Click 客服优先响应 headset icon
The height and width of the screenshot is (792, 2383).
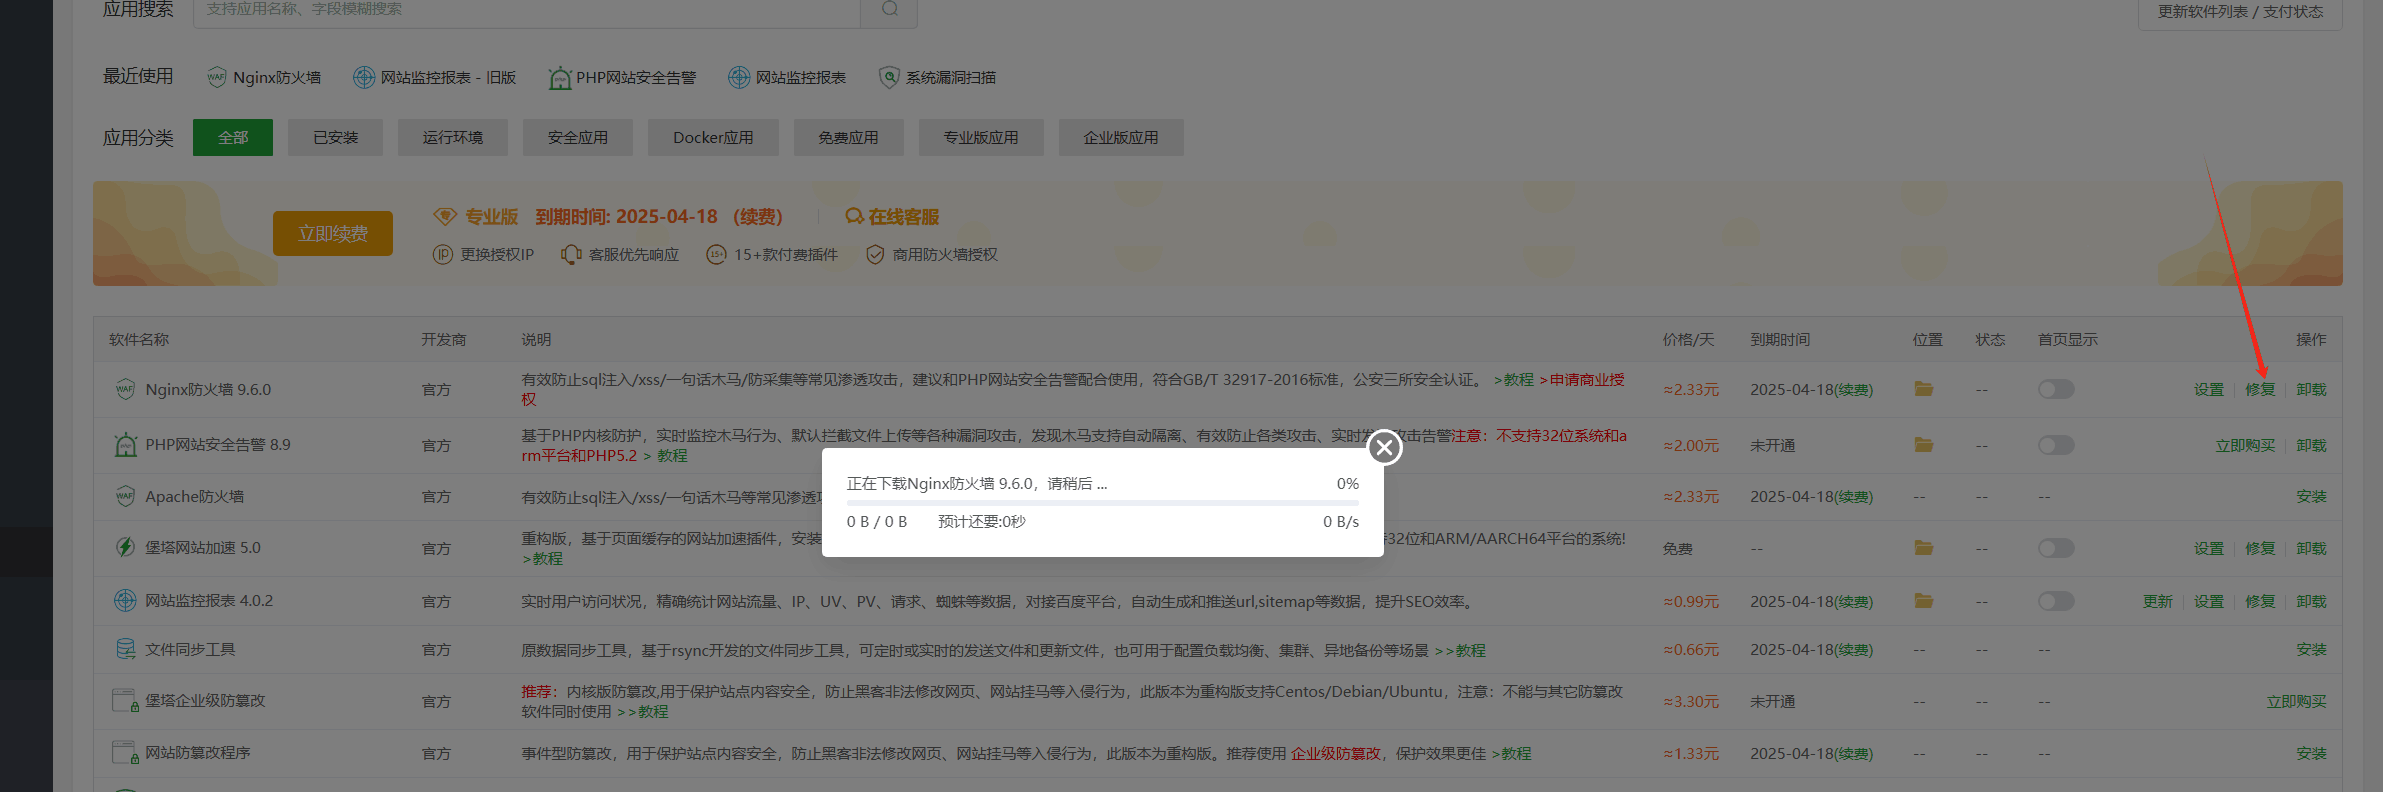click(x=570, y=255)
